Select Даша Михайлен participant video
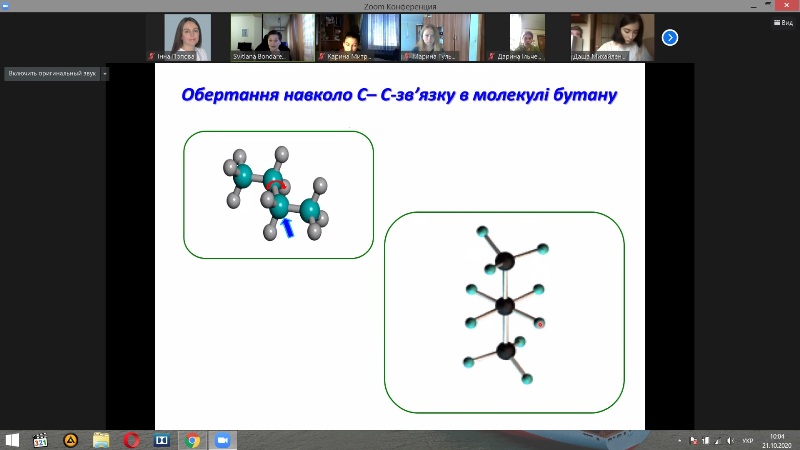This screenshot has width=800, height=450. point(612,38)
